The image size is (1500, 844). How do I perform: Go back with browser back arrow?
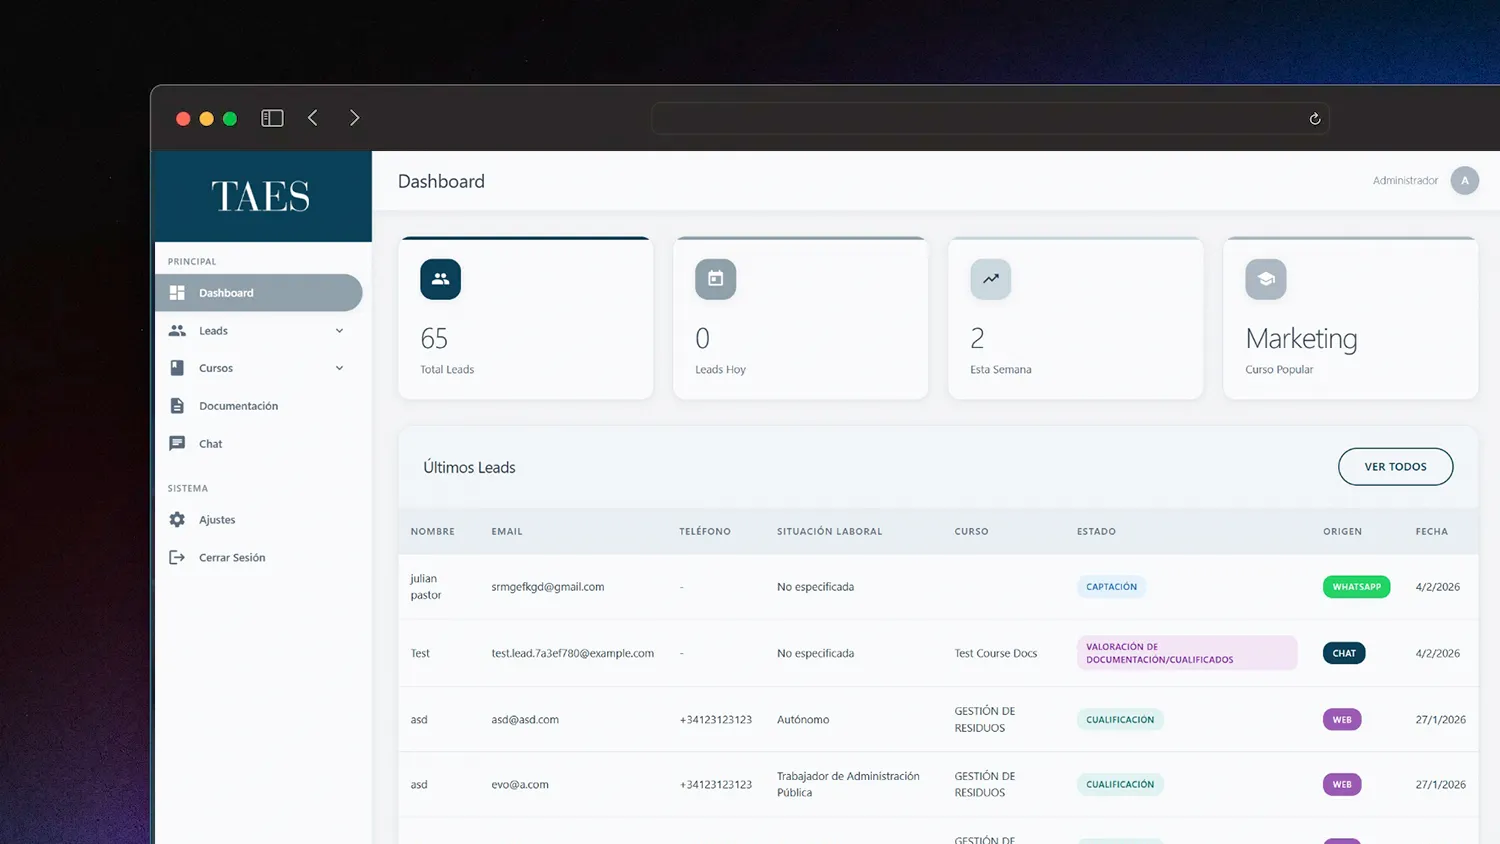[x=313, y=118]
